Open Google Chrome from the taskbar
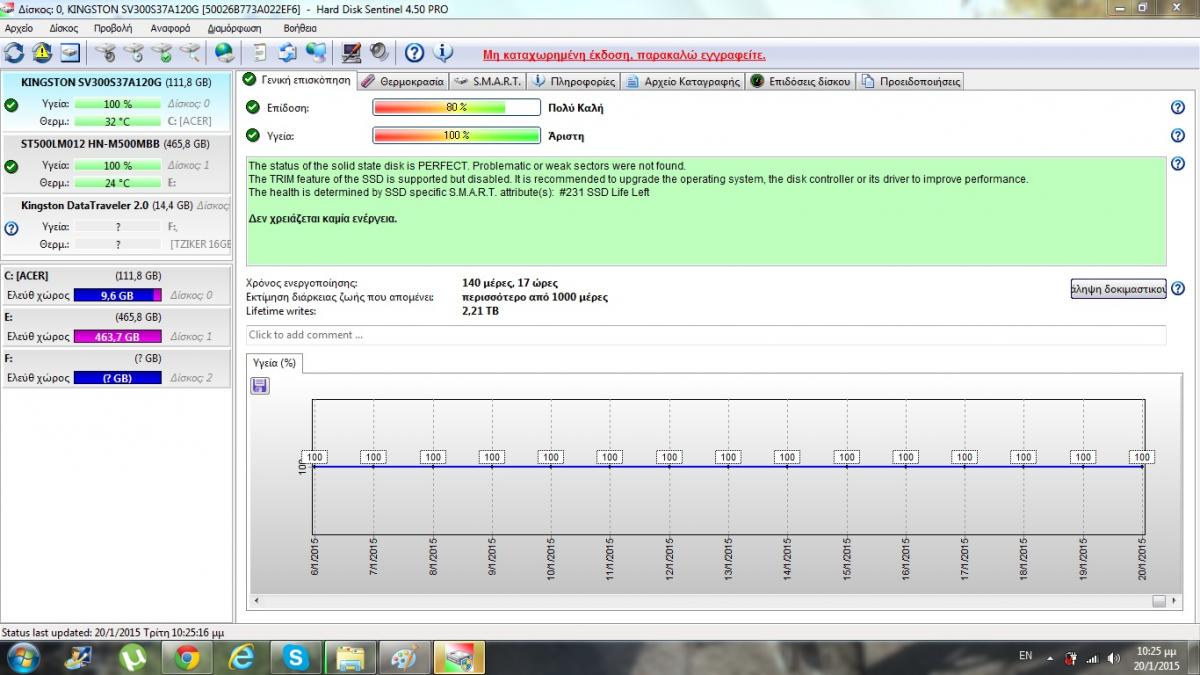The height and width of the screenshot is (675, 1200). [x=187, y=657]
